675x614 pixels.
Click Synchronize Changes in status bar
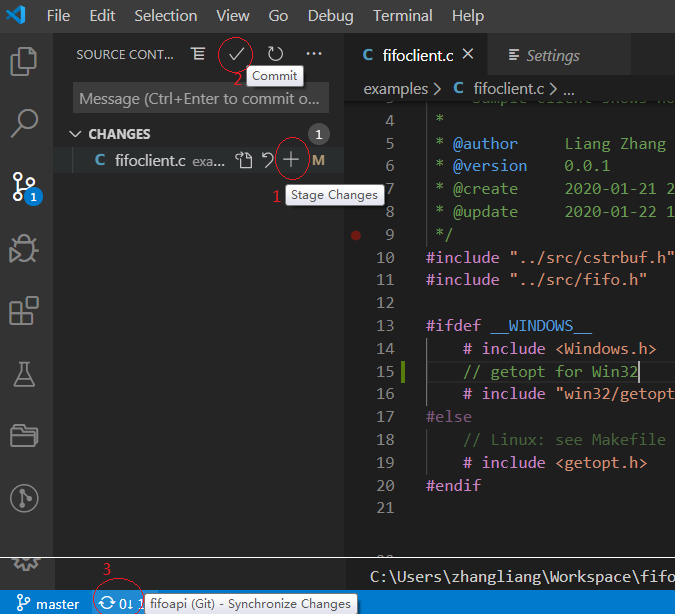119,604
